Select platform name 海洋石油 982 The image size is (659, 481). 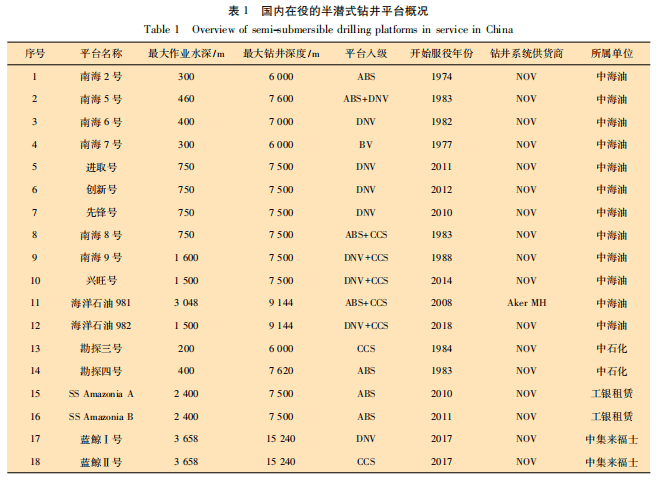(101, 325)
